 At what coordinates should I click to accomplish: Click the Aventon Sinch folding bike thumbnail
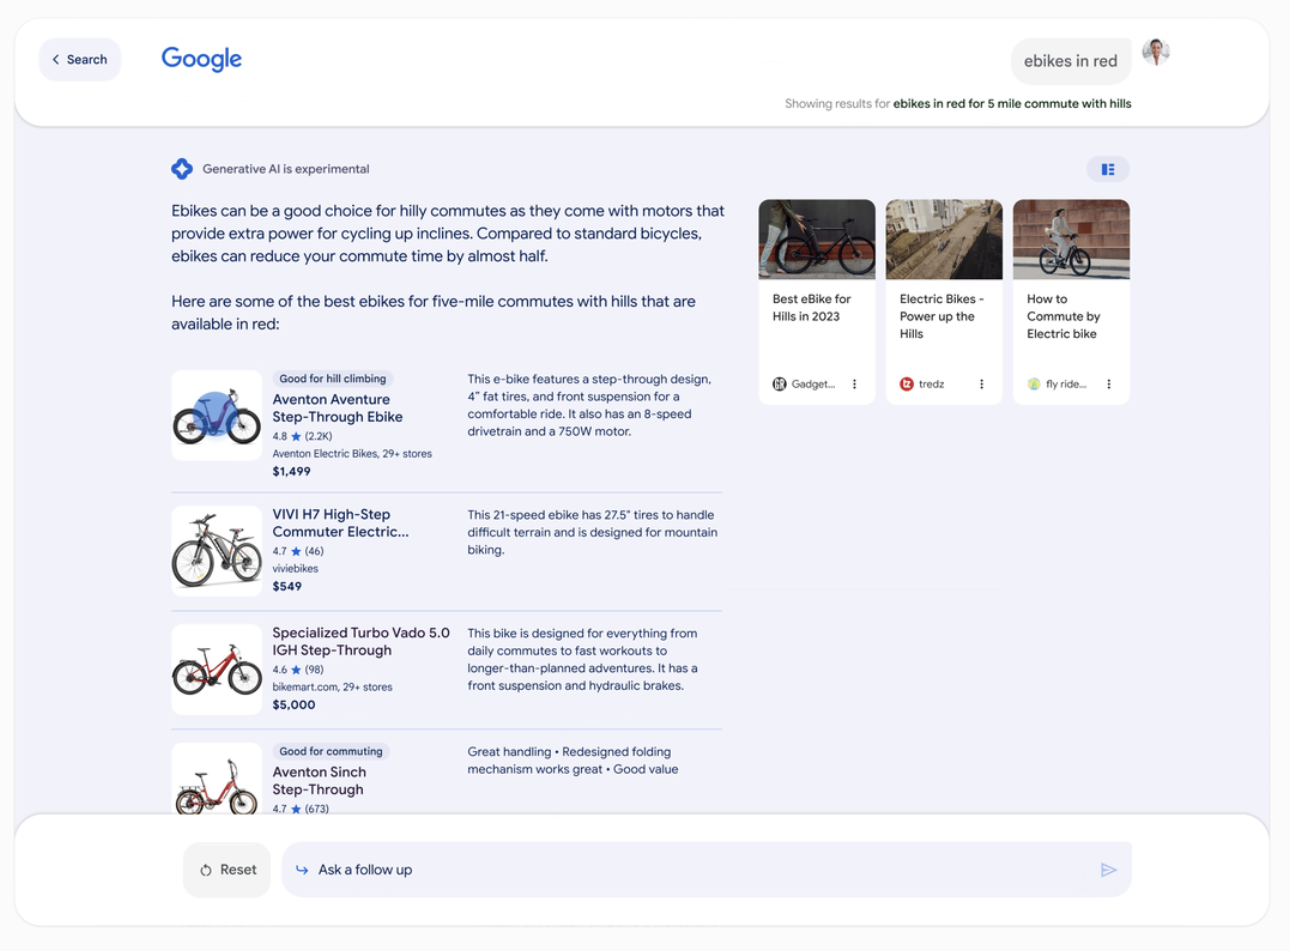[217, 779]
